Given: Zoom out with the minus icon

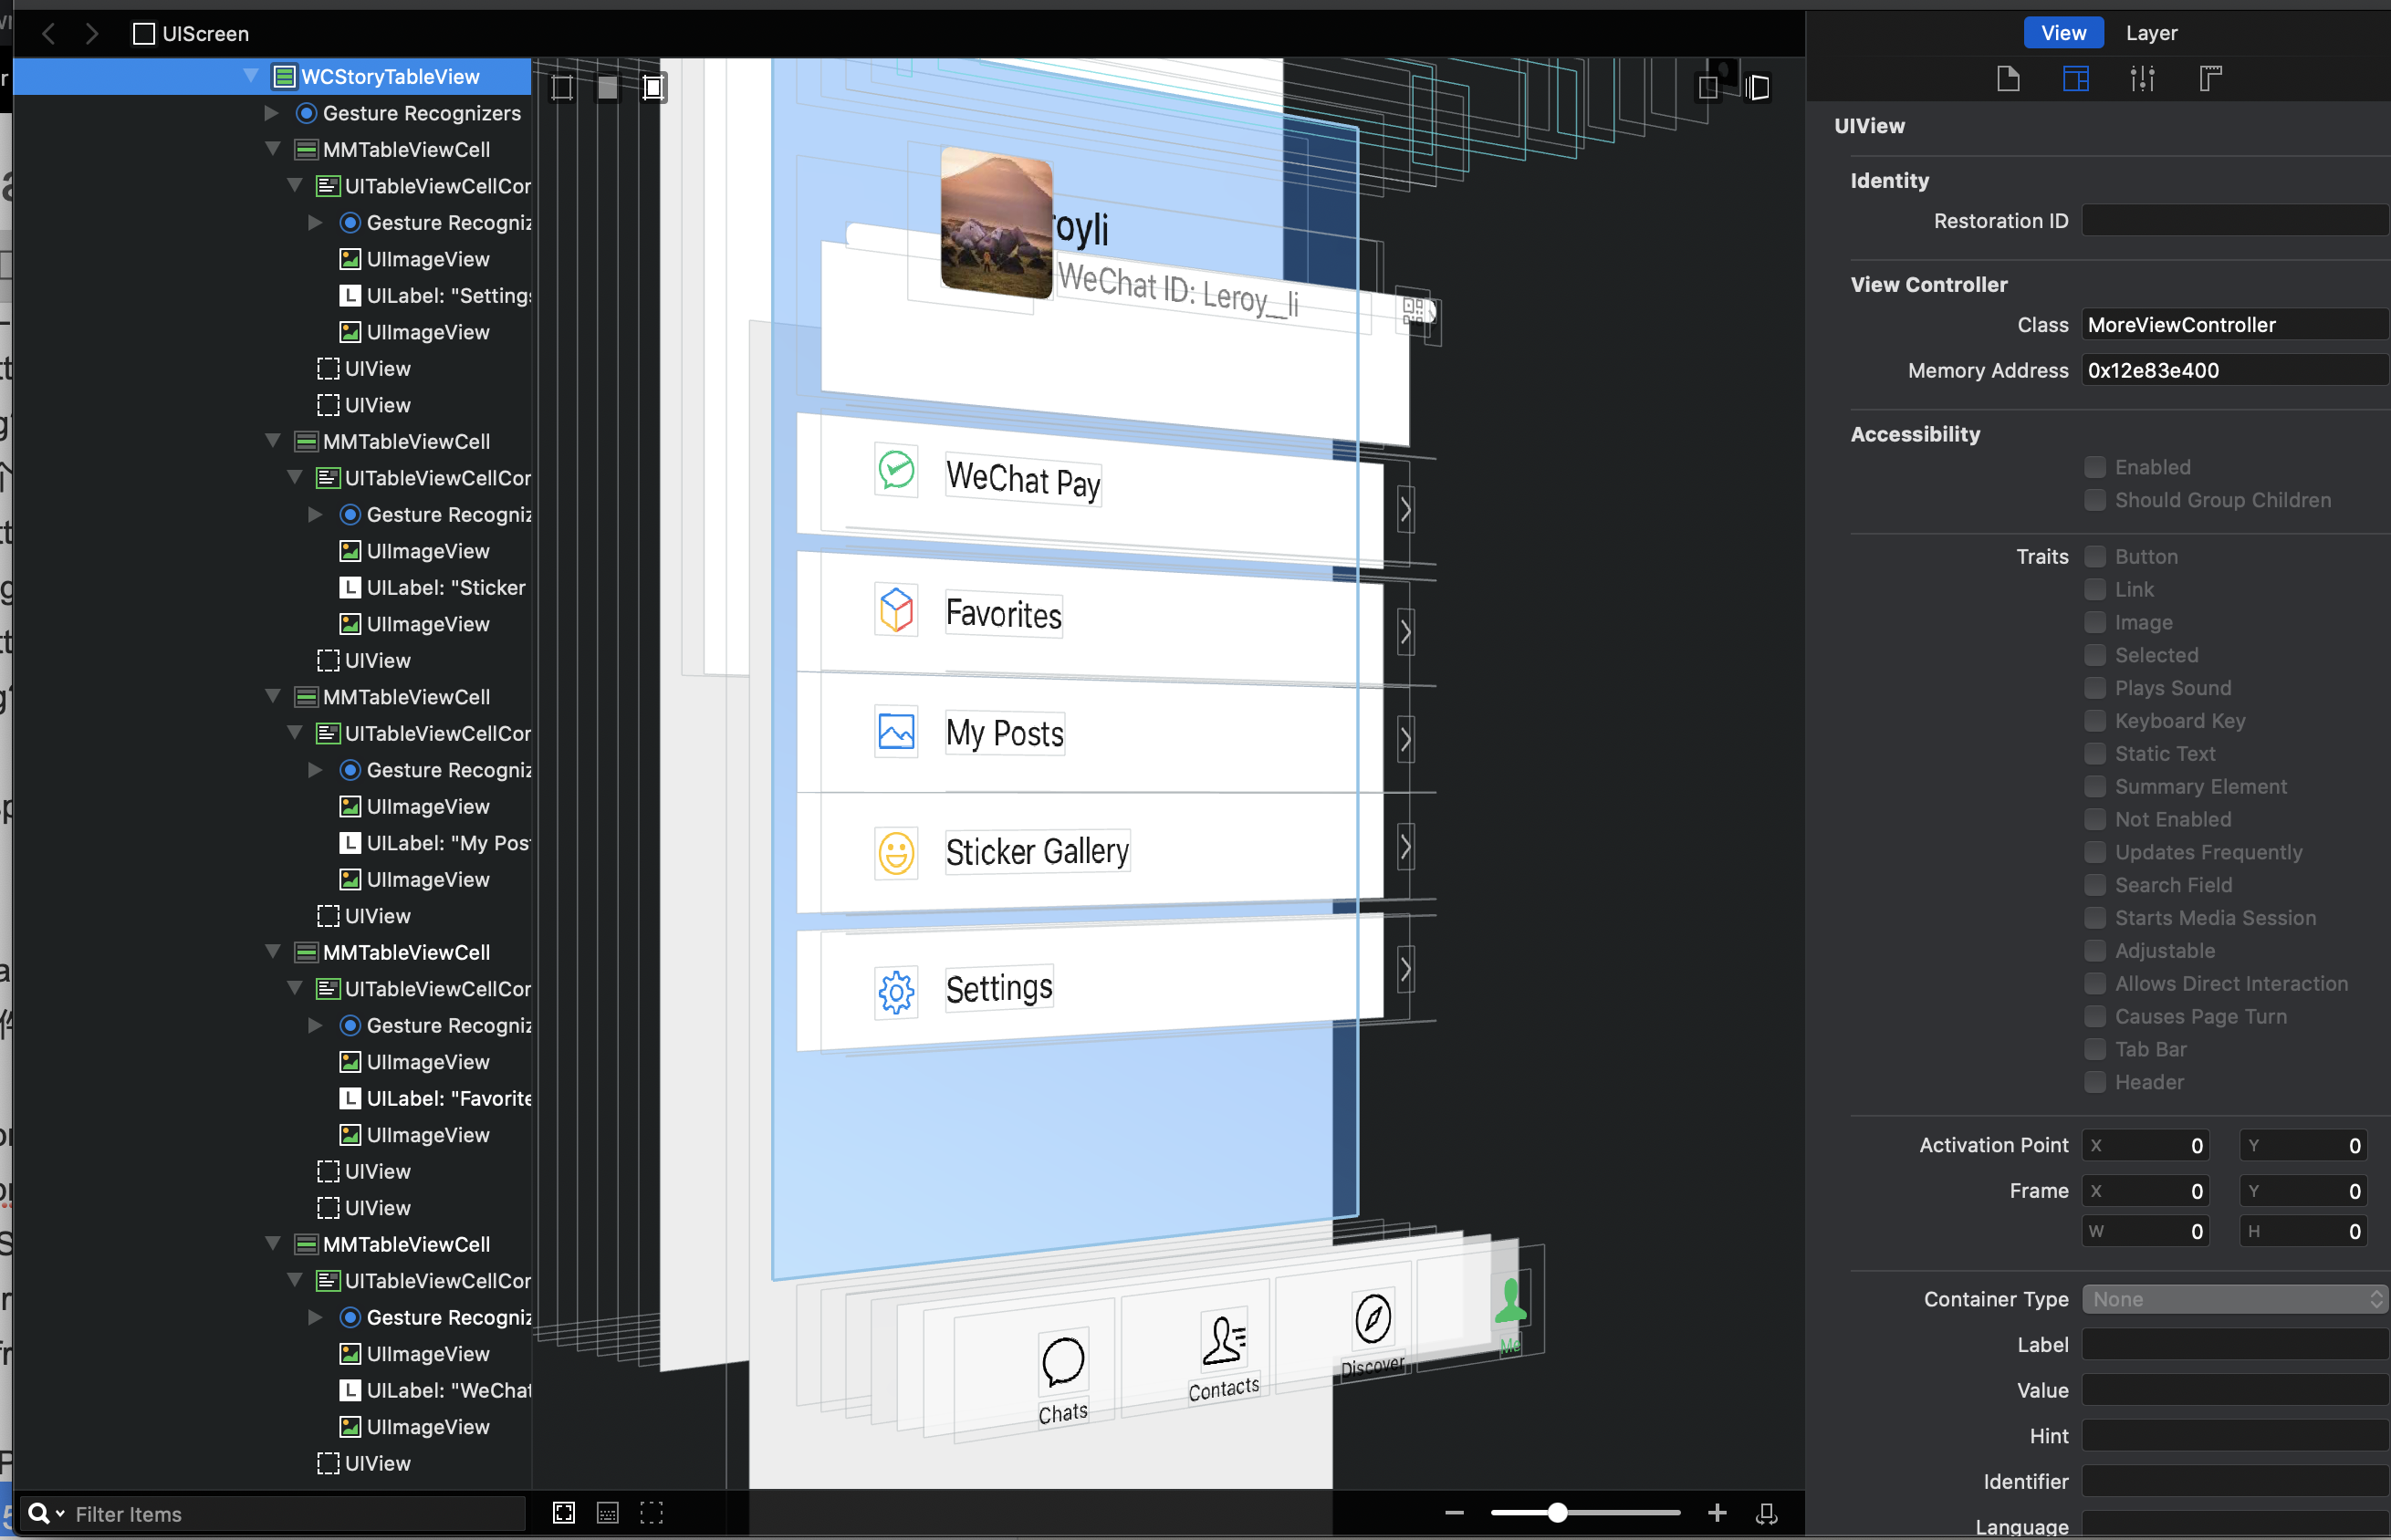Looking at the screenshot, I should (1455, 1512).
